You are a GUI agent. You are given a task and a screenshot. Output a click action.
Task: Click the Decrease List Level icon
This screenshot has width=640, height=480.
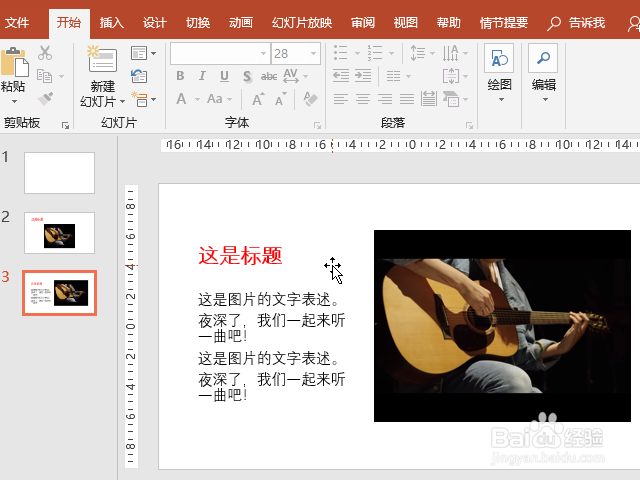point(341,76)
